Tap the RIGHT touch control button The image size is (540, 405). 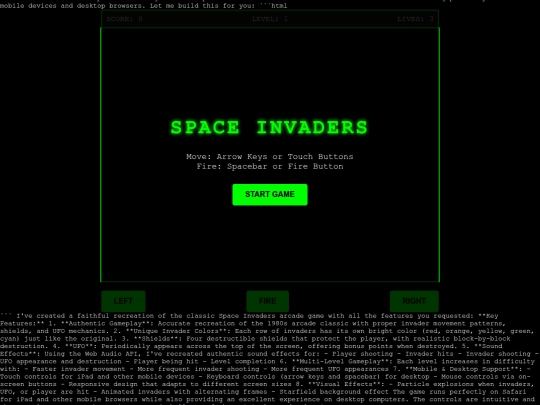(x=414, y=301)
